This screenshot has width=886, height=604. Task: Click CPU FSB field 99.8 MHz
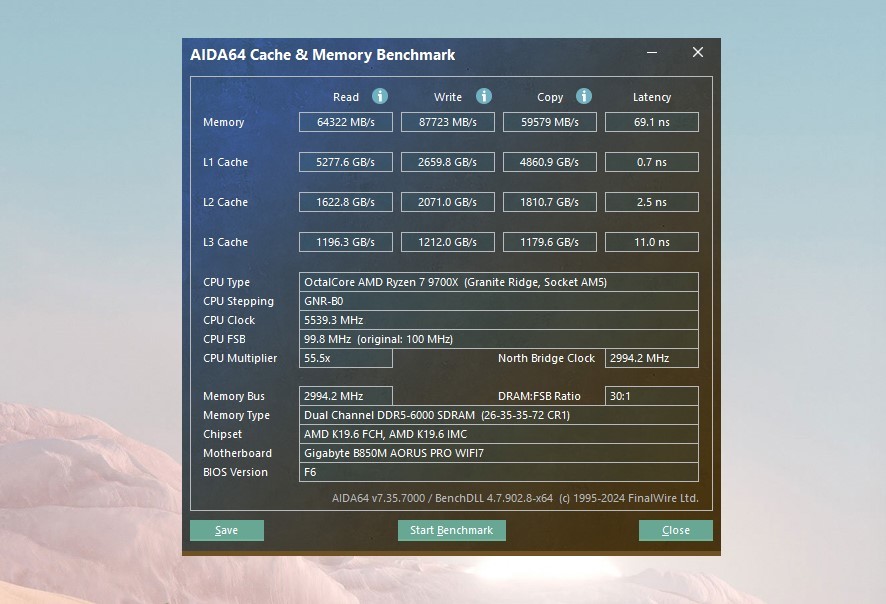(x=498, y=339)
